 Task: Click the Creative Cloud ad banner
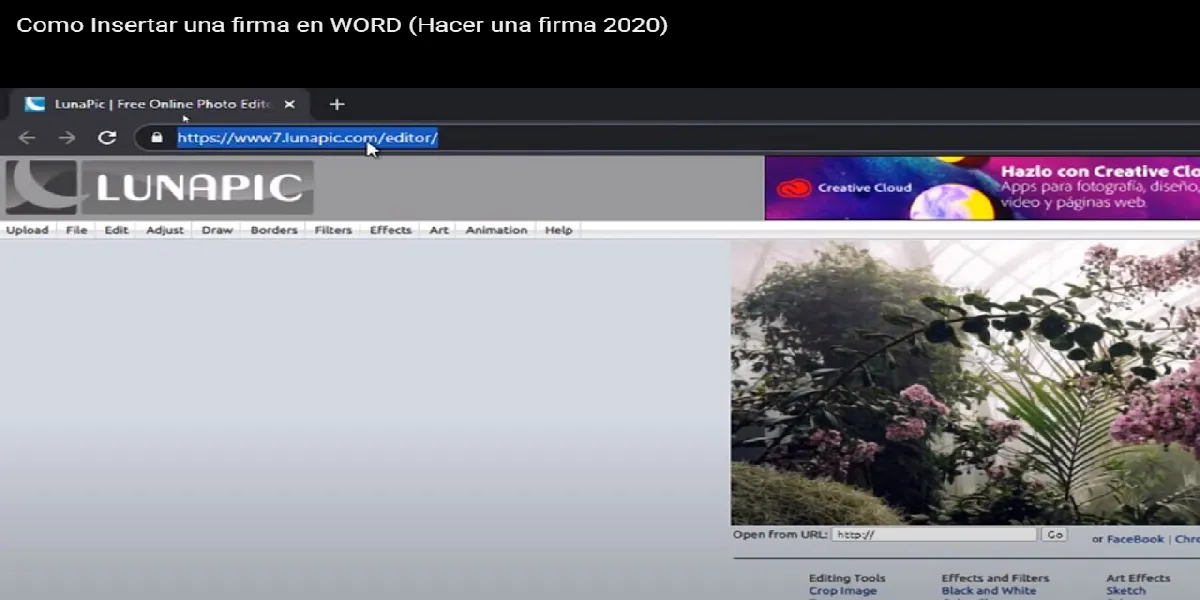click(x=982, y=188)
